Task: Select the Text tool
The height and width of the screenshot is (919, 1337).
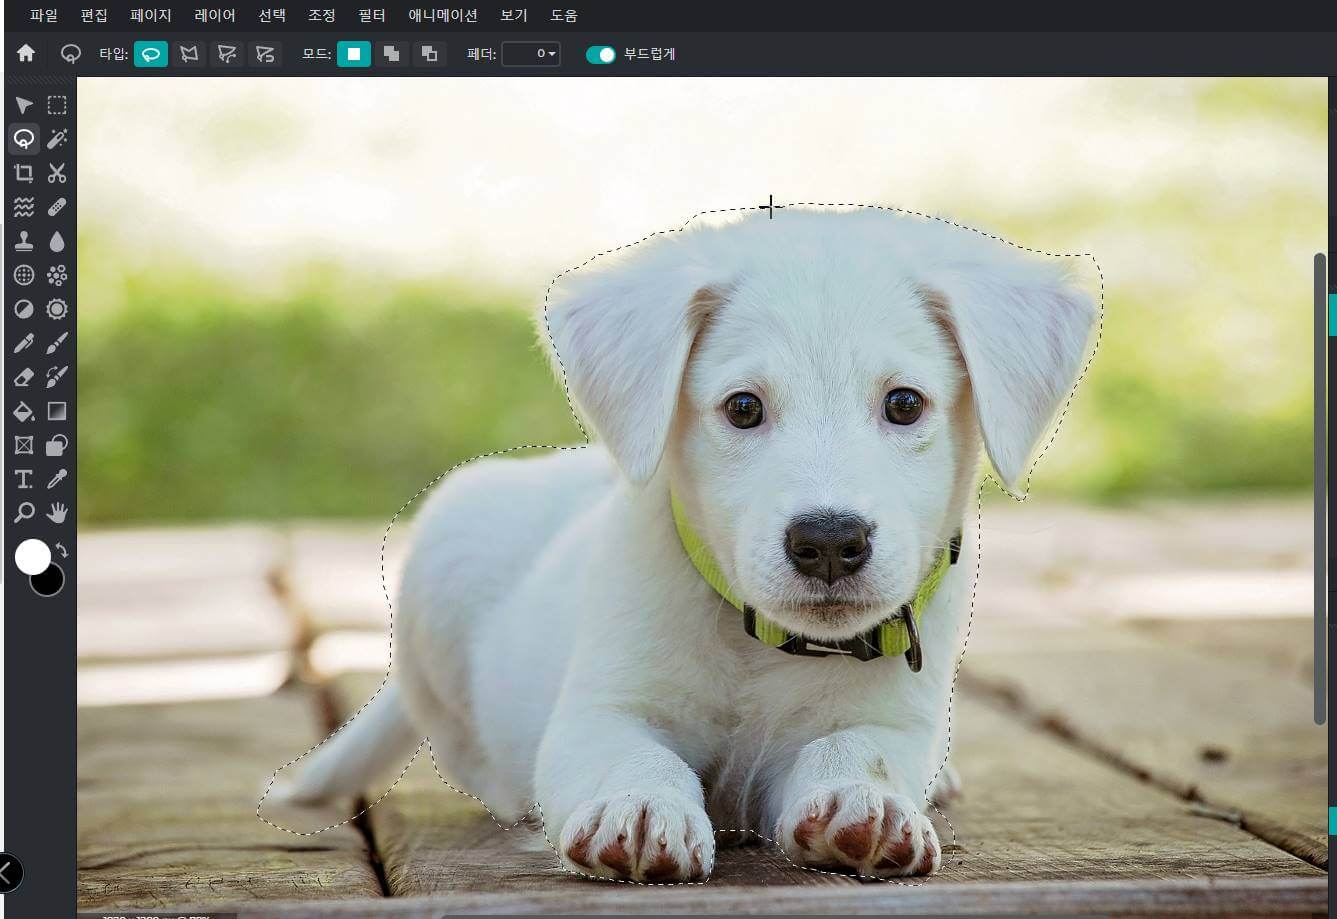Action: (x=24, y=479)
